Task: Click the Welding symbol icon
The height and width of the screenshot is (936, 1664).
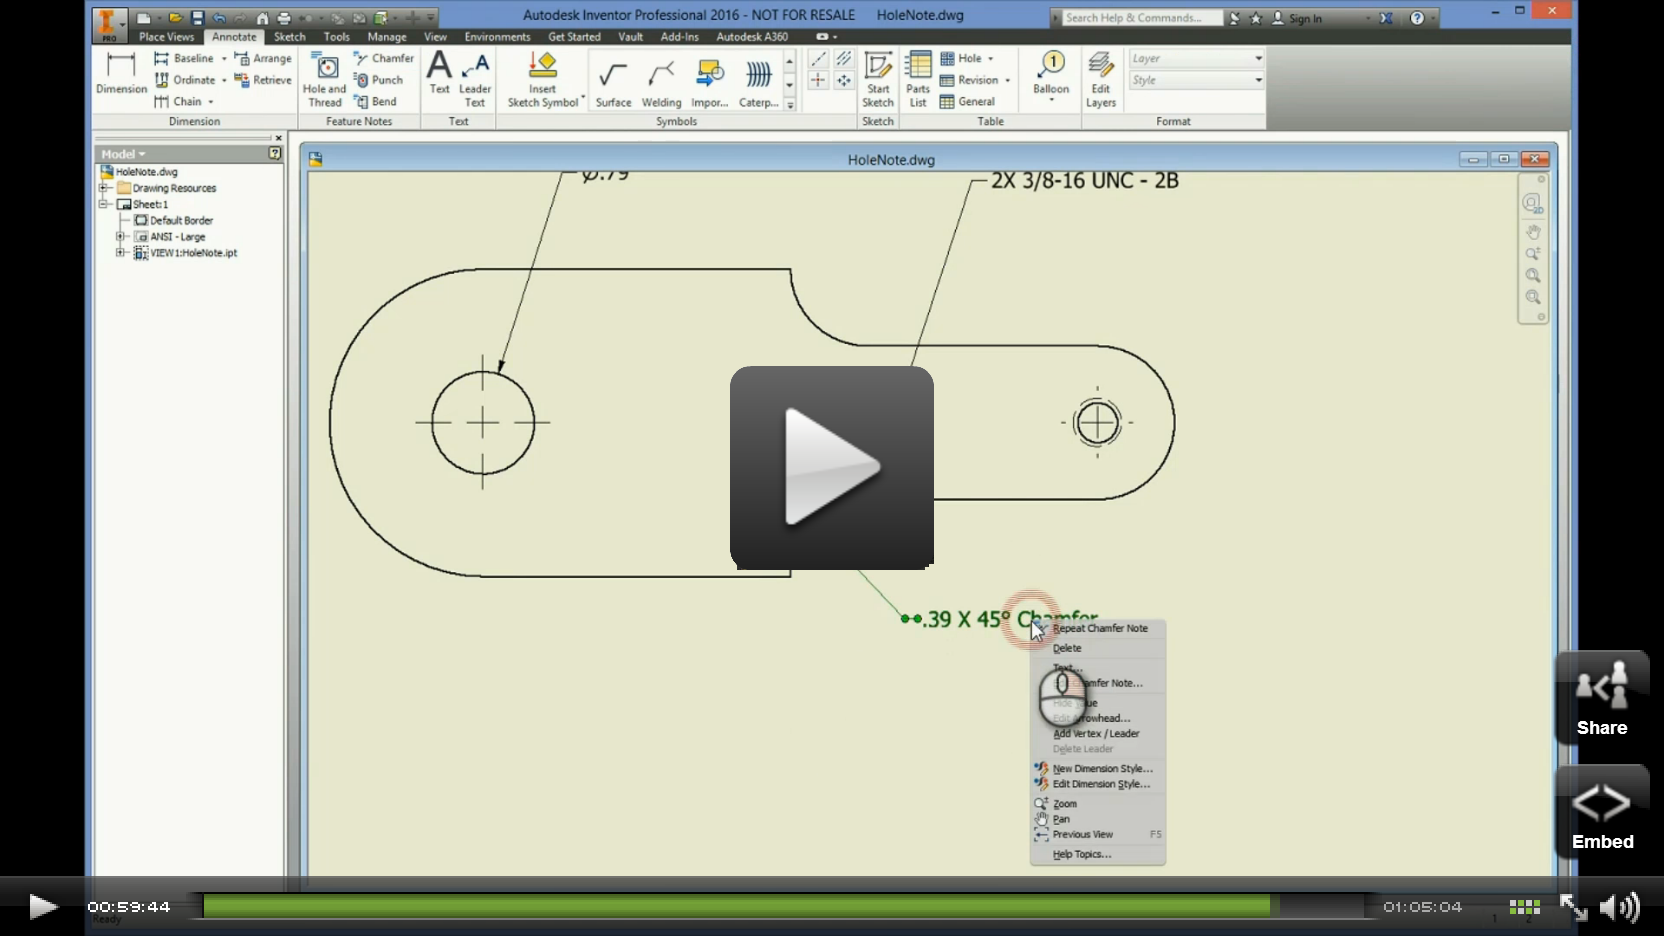Action: click(661, 82)
